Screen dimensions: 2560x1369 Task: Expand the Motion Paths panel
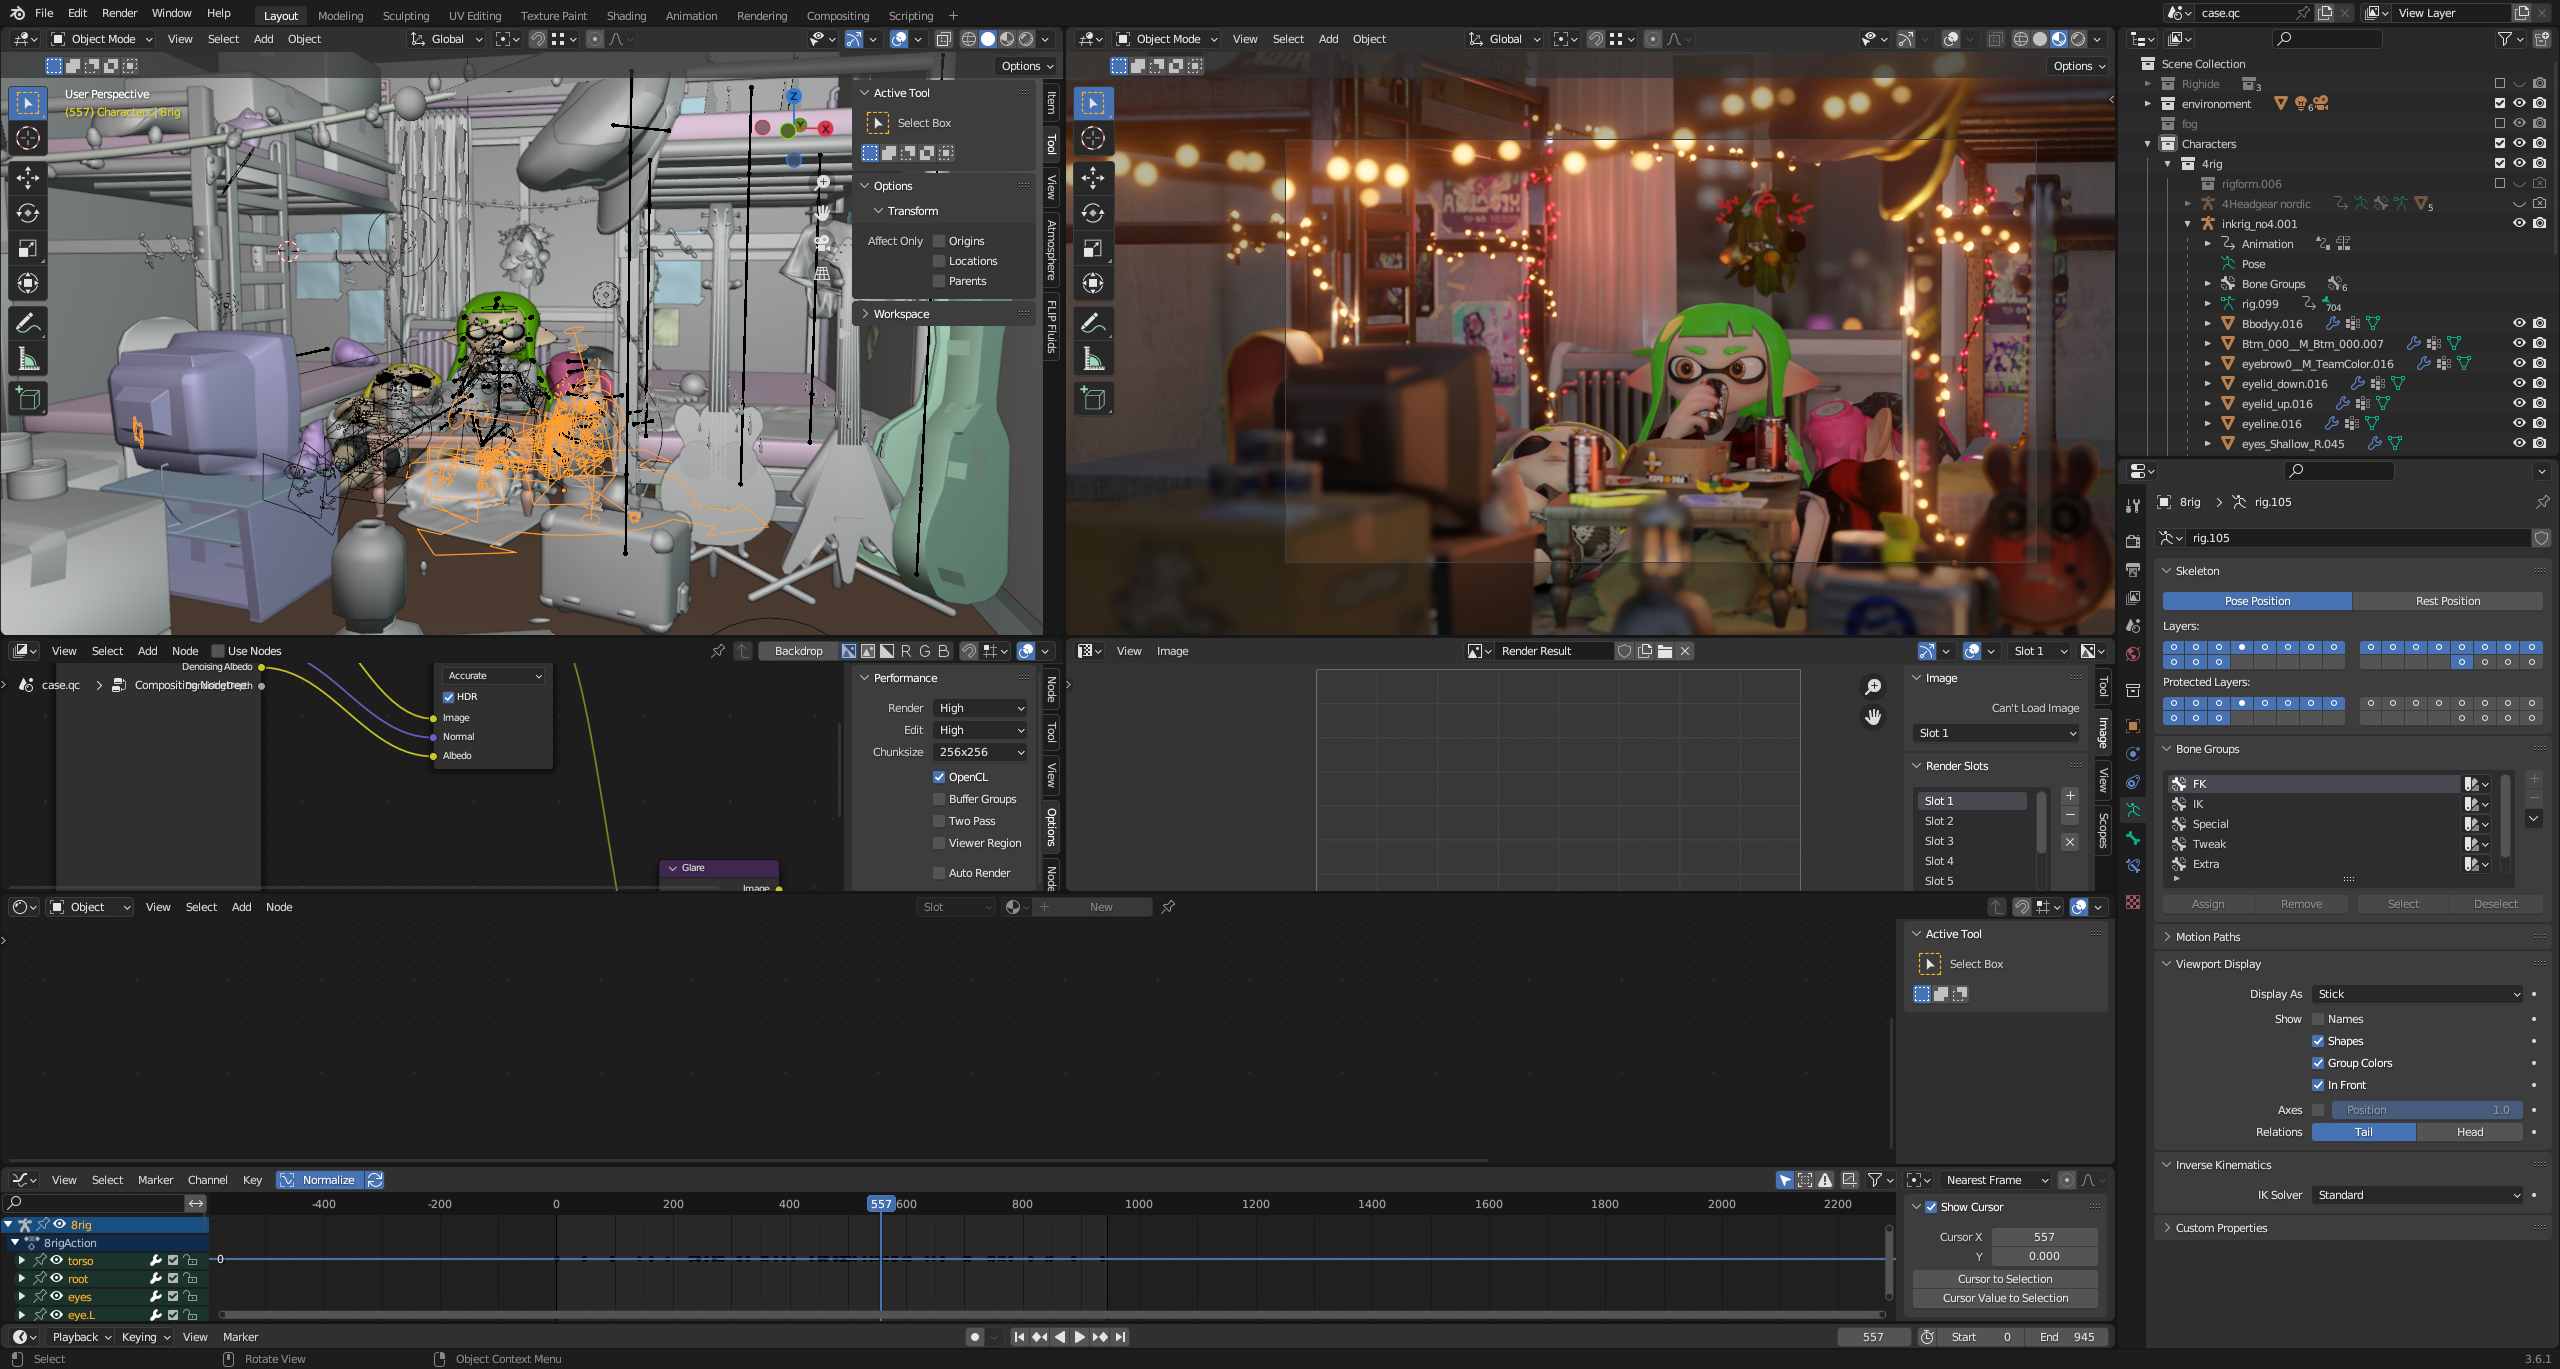[x=2208, y=937]
